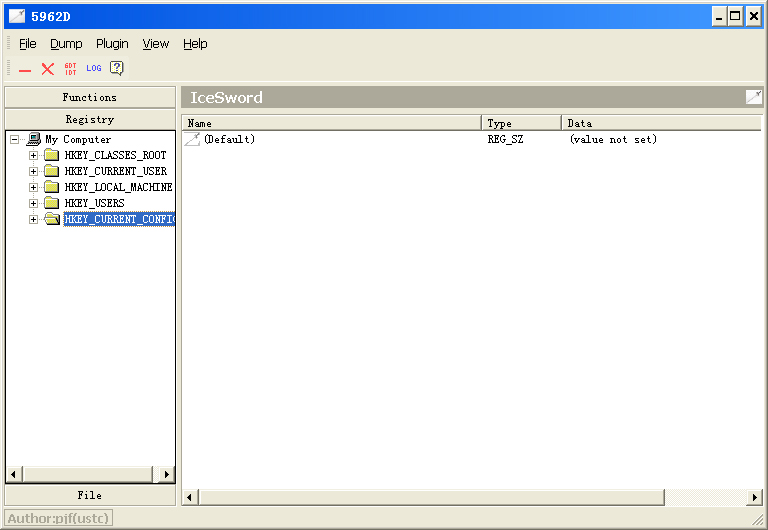Click the tree scrollbar right arrow

tap(167, 474)
